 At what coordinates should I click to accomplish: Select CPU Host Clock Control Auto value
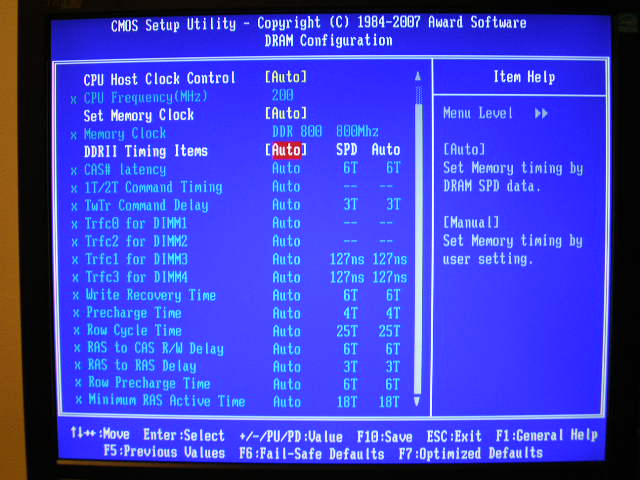(x=285, y=77)
